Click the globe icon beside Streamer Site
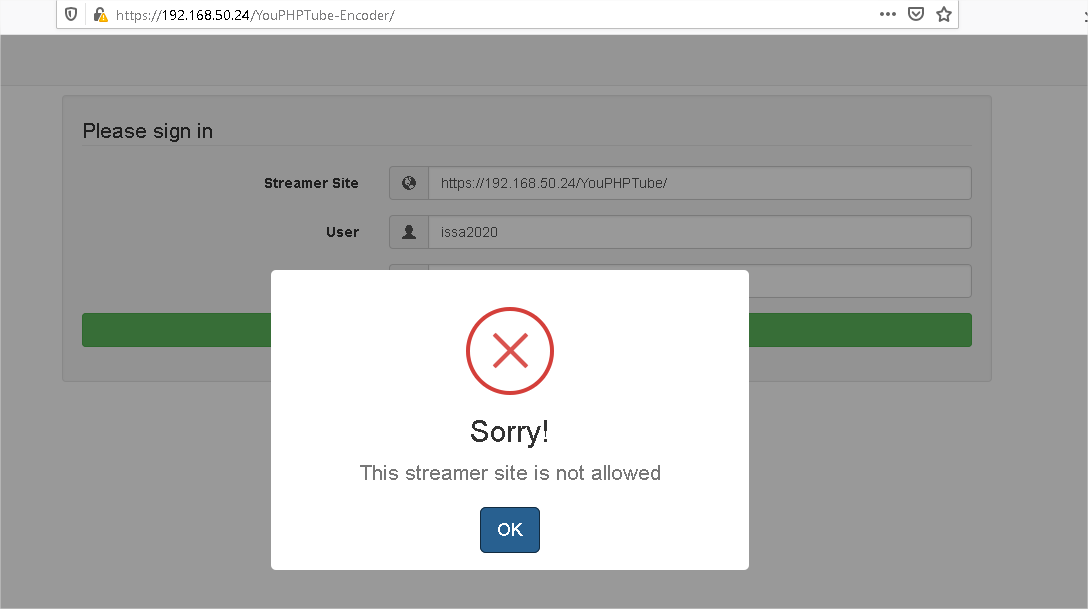This screenshot has height=609, width=1088. click(x=408, y=183)
